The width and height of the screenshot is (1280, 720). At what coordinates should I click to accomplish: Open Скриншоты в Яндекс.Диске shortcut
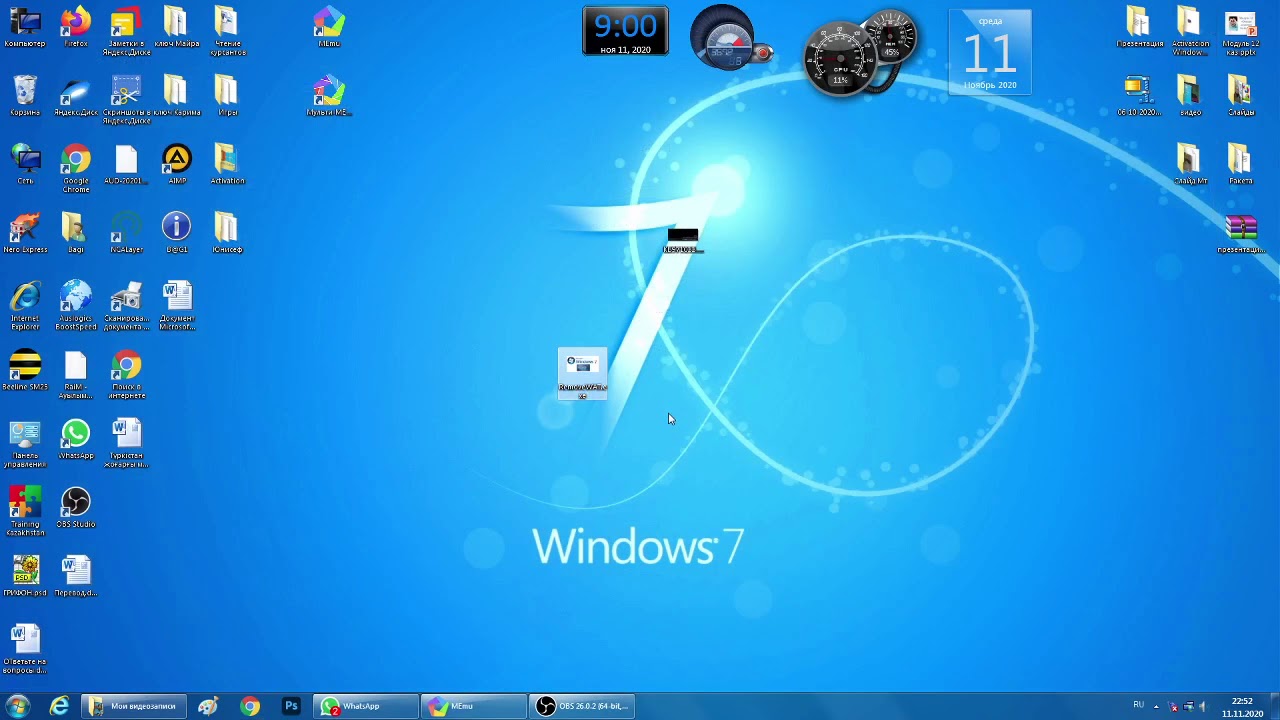[126, 99]
